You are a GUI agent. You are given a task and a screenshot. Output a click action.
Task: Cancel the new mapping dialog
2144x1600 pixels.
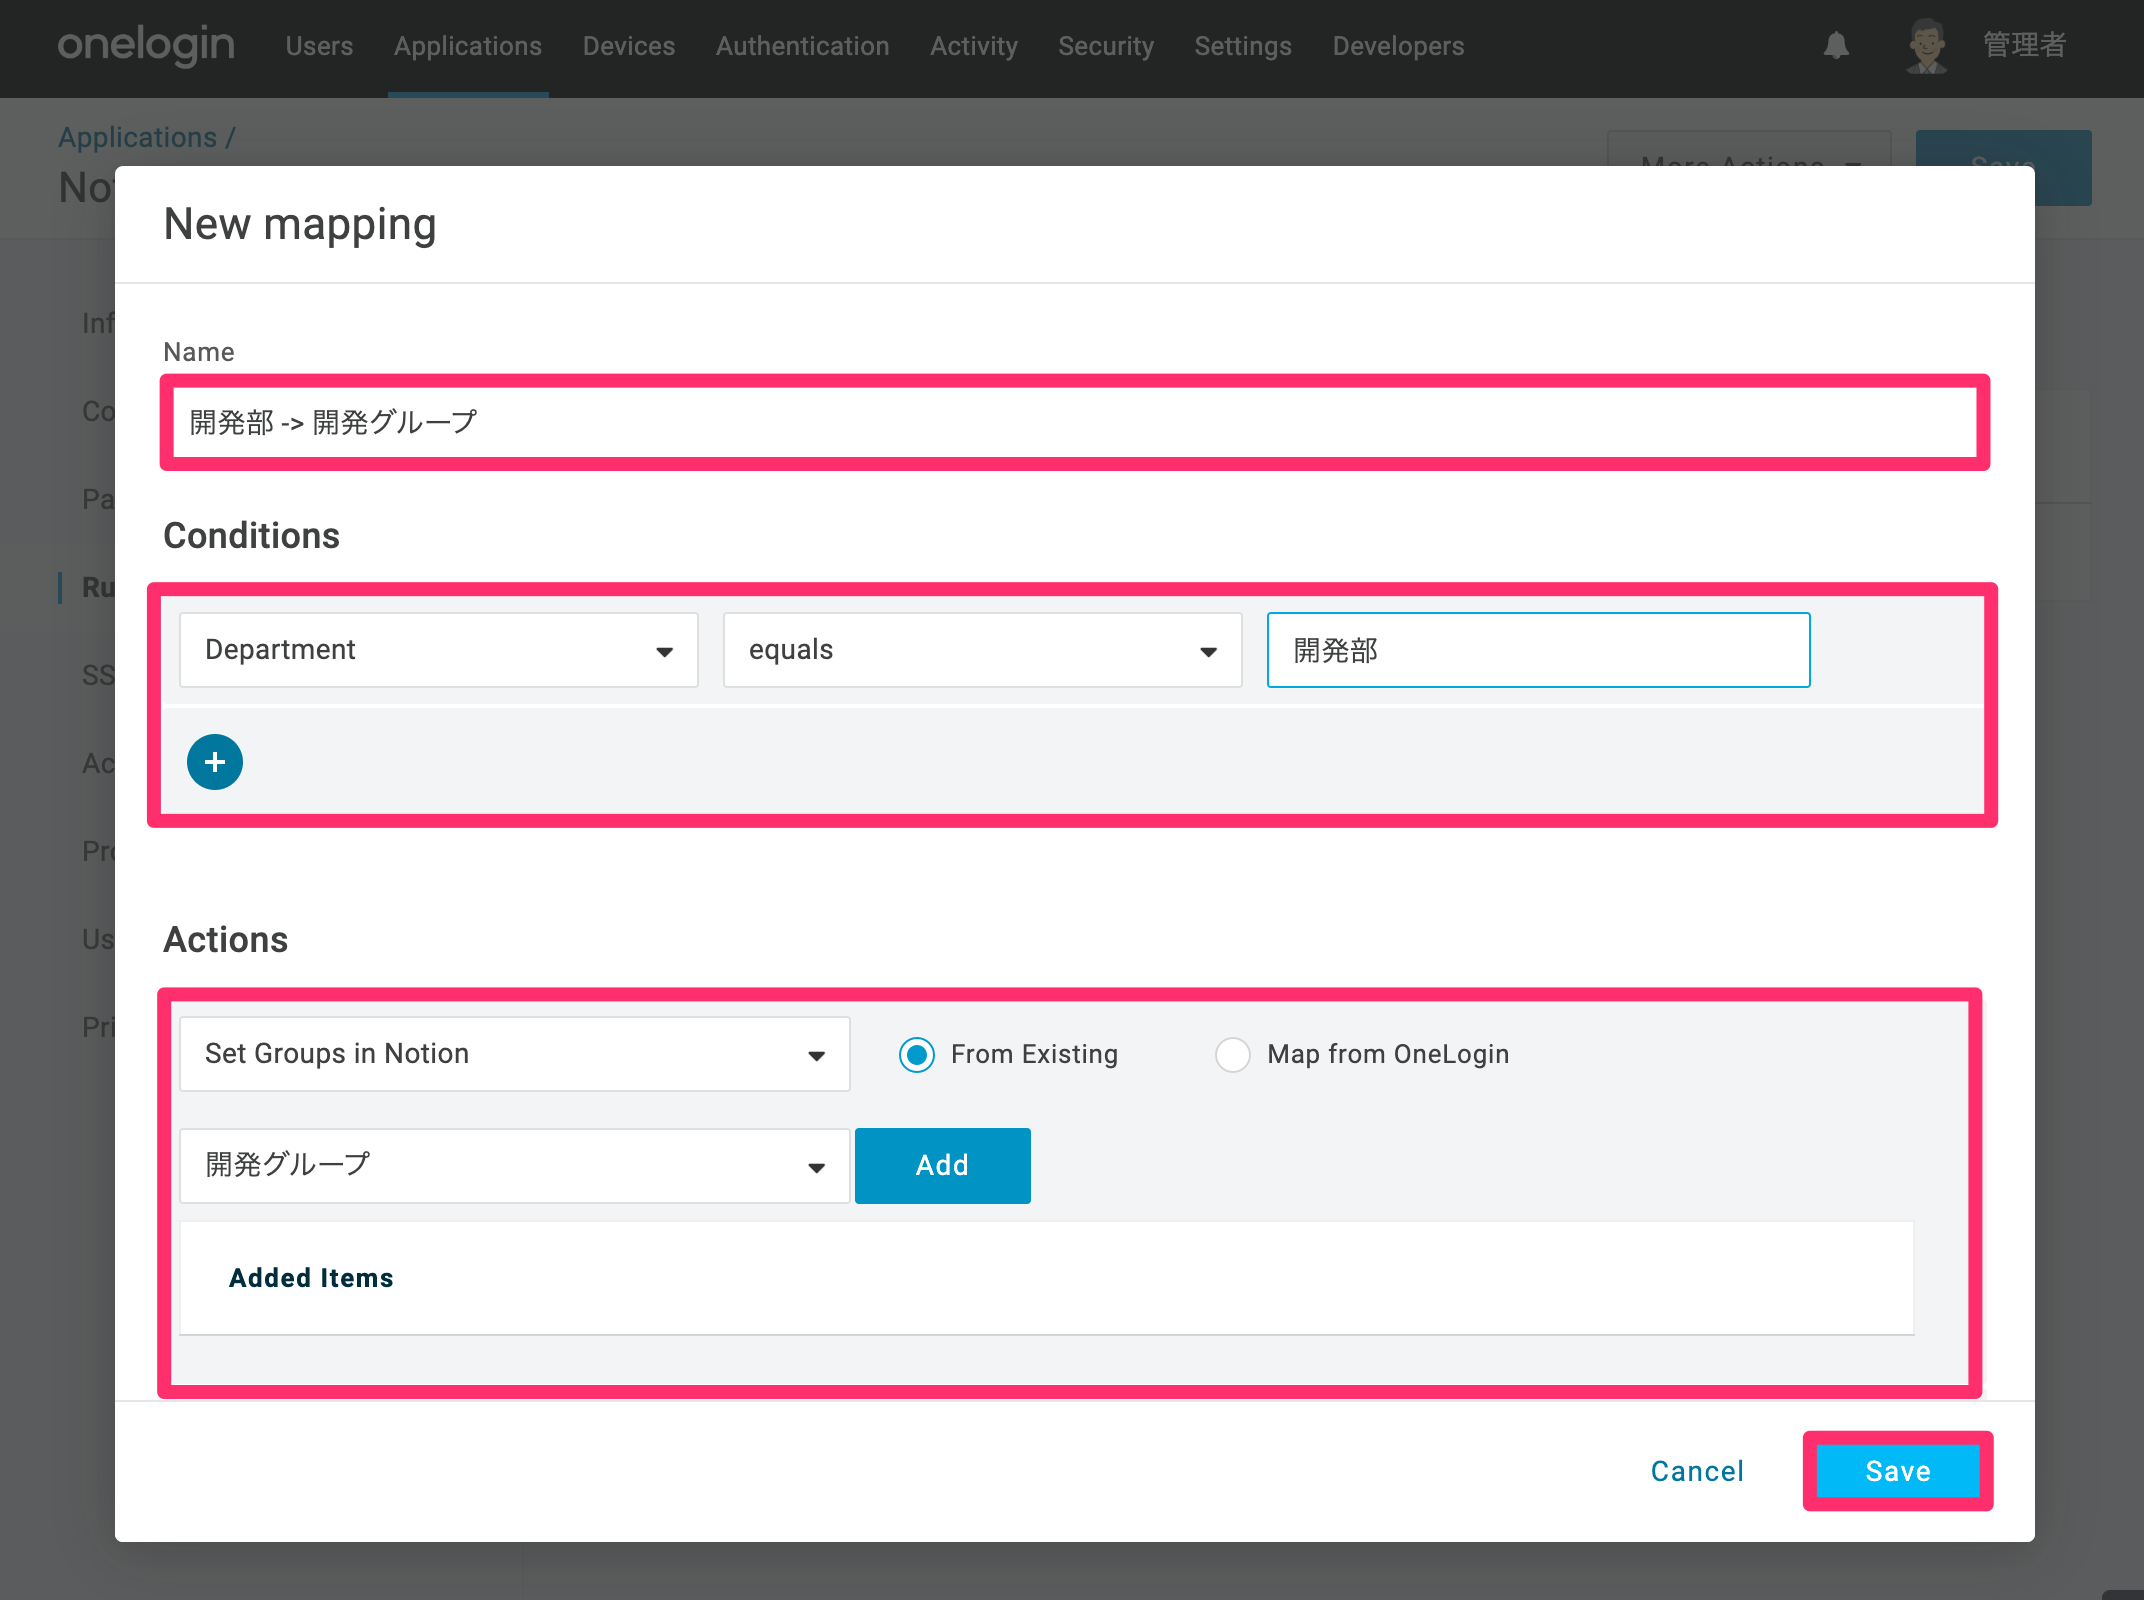pyautogui.click(x=1697, y=1471)
